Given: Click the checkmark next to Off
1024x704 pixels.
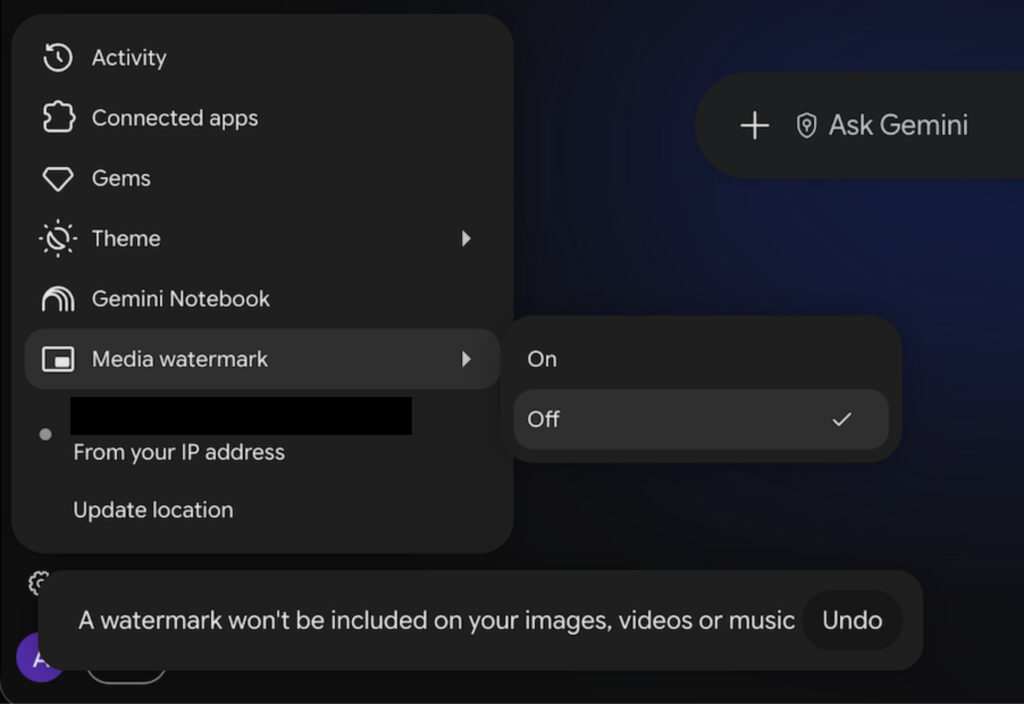Looking at the screenshot, I should (841, 419).
